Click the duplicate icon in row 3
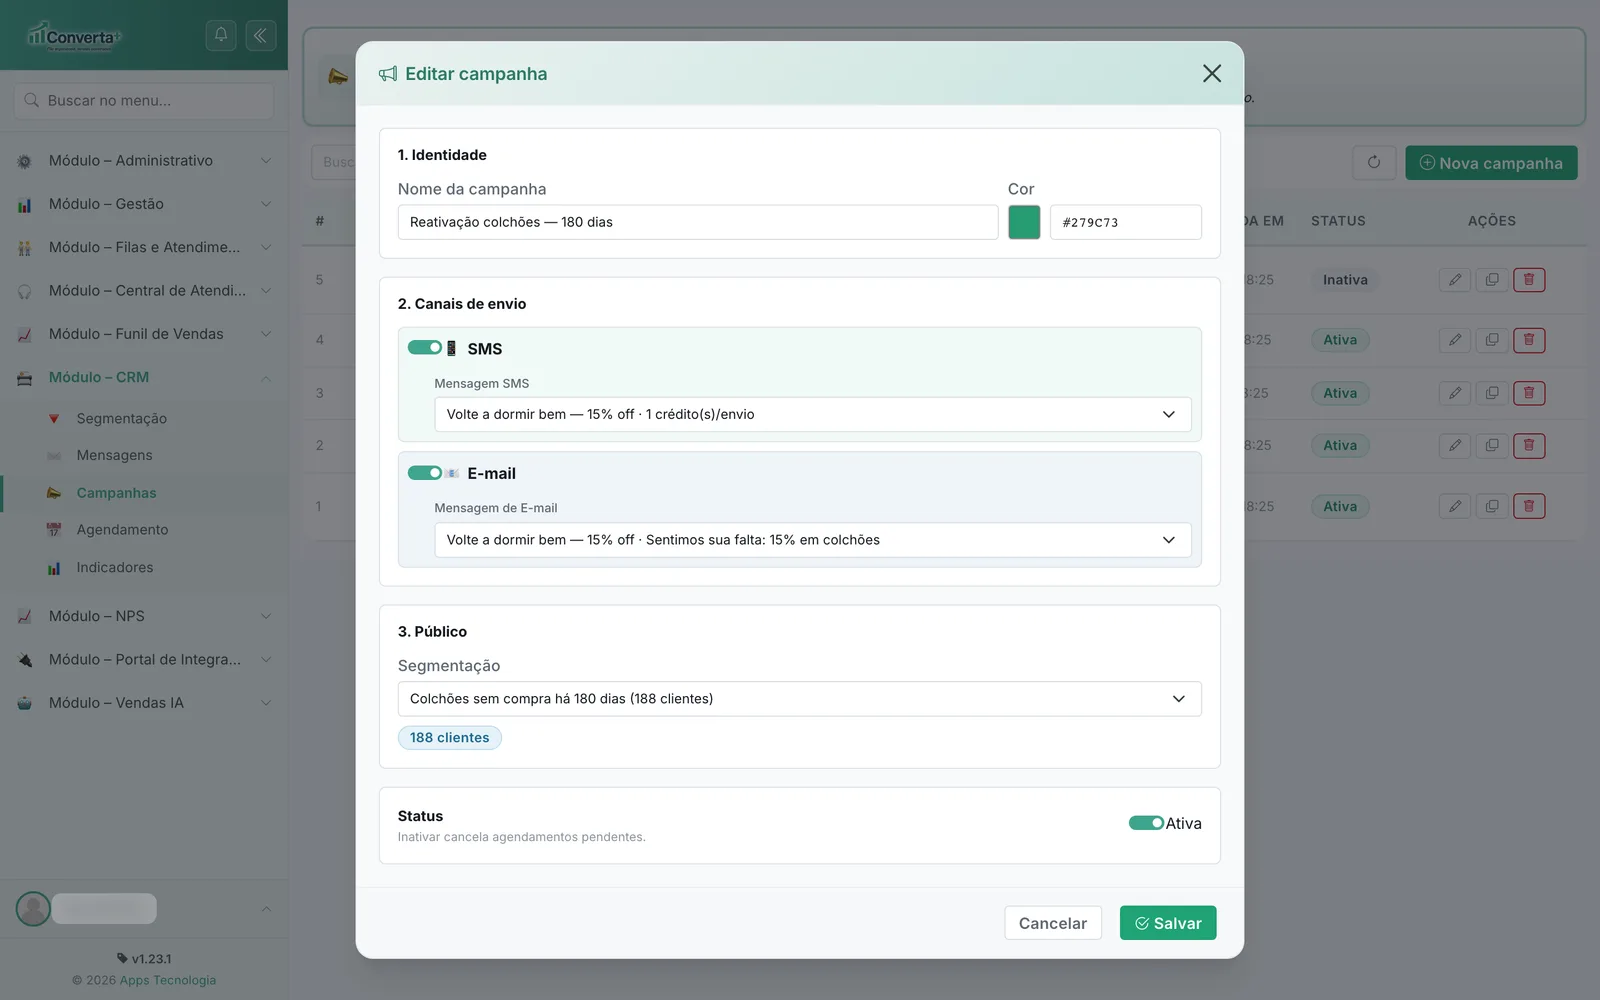 coord(1492,393)
